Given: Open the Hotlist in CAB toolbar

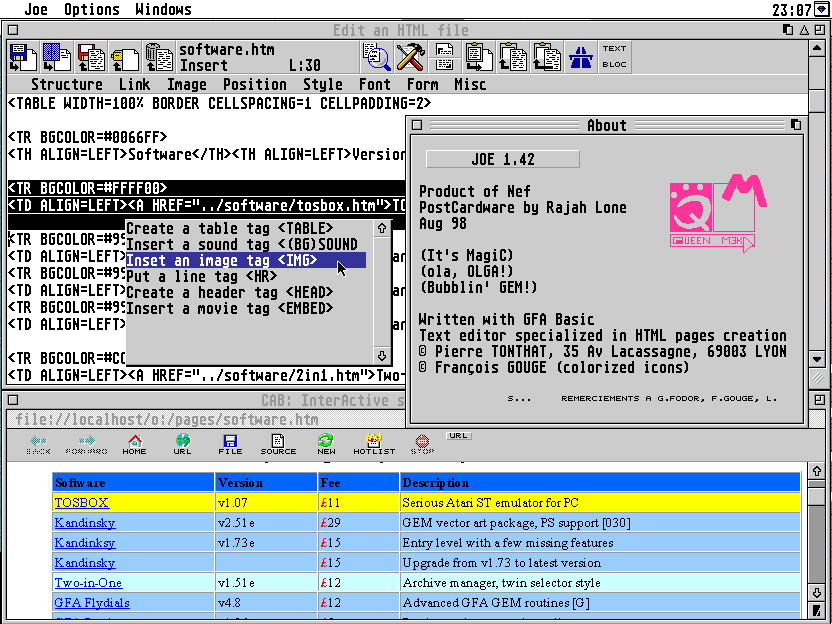Looking at the screenshot, I should point(374,445).
